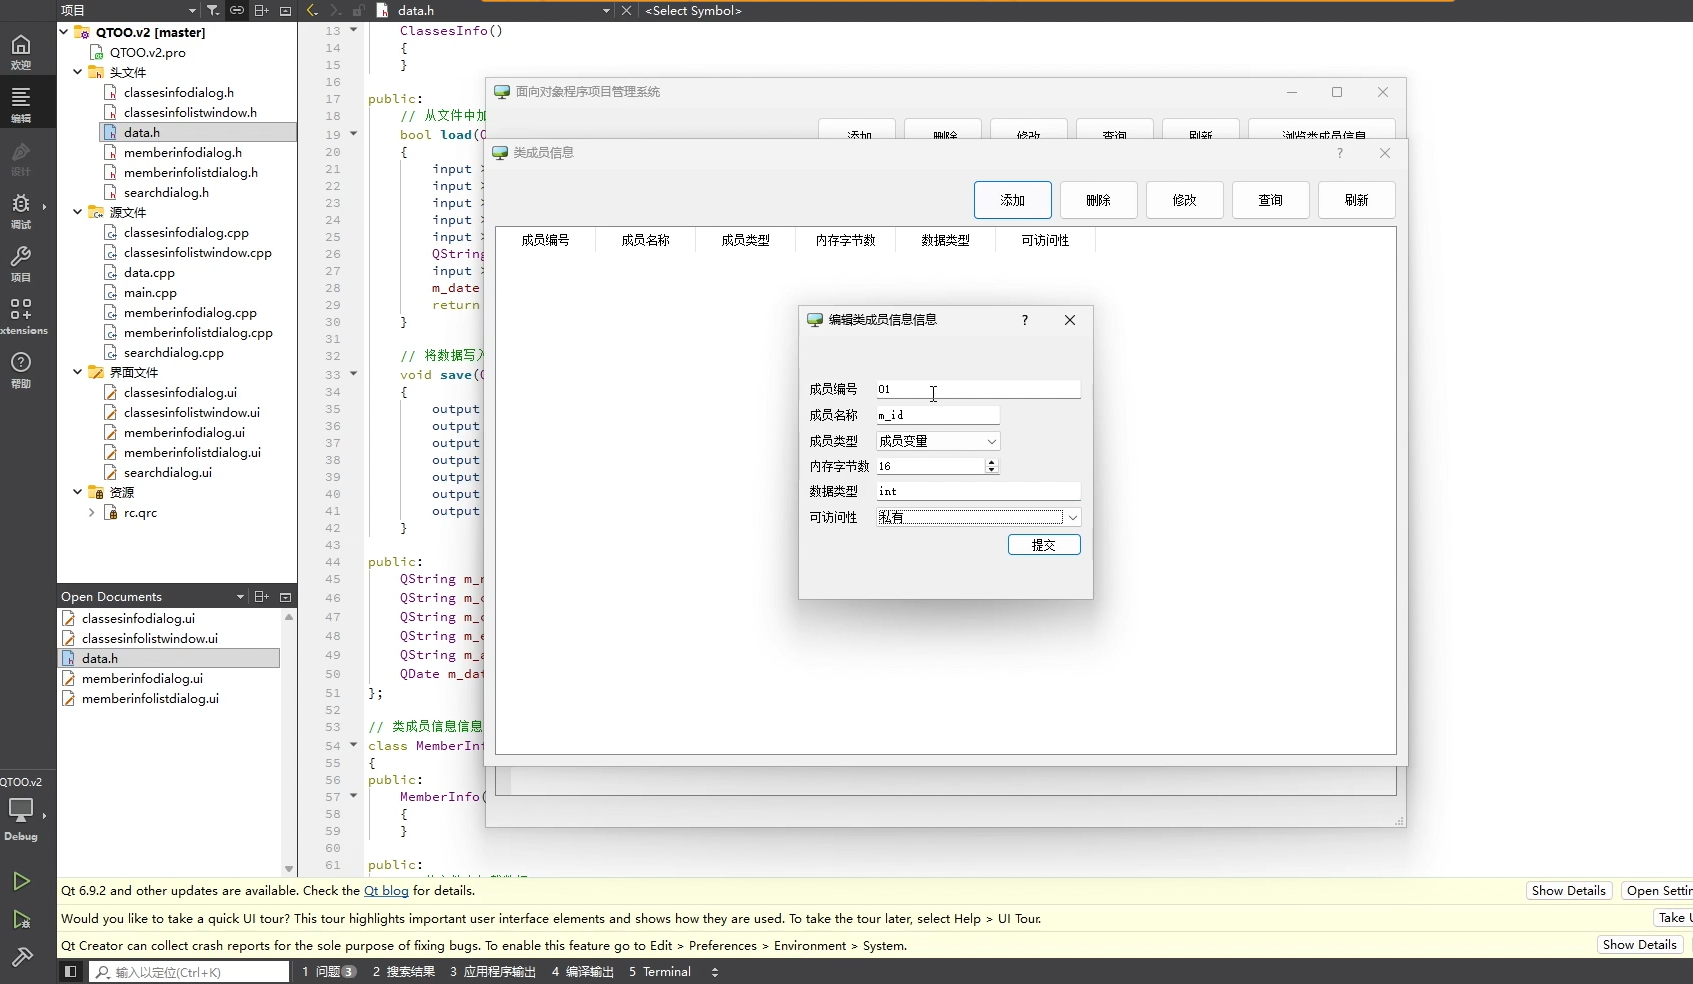Click 添加 button in 类成员信息 window
Screen dimensions: 1693x984
coord(1013,200)
